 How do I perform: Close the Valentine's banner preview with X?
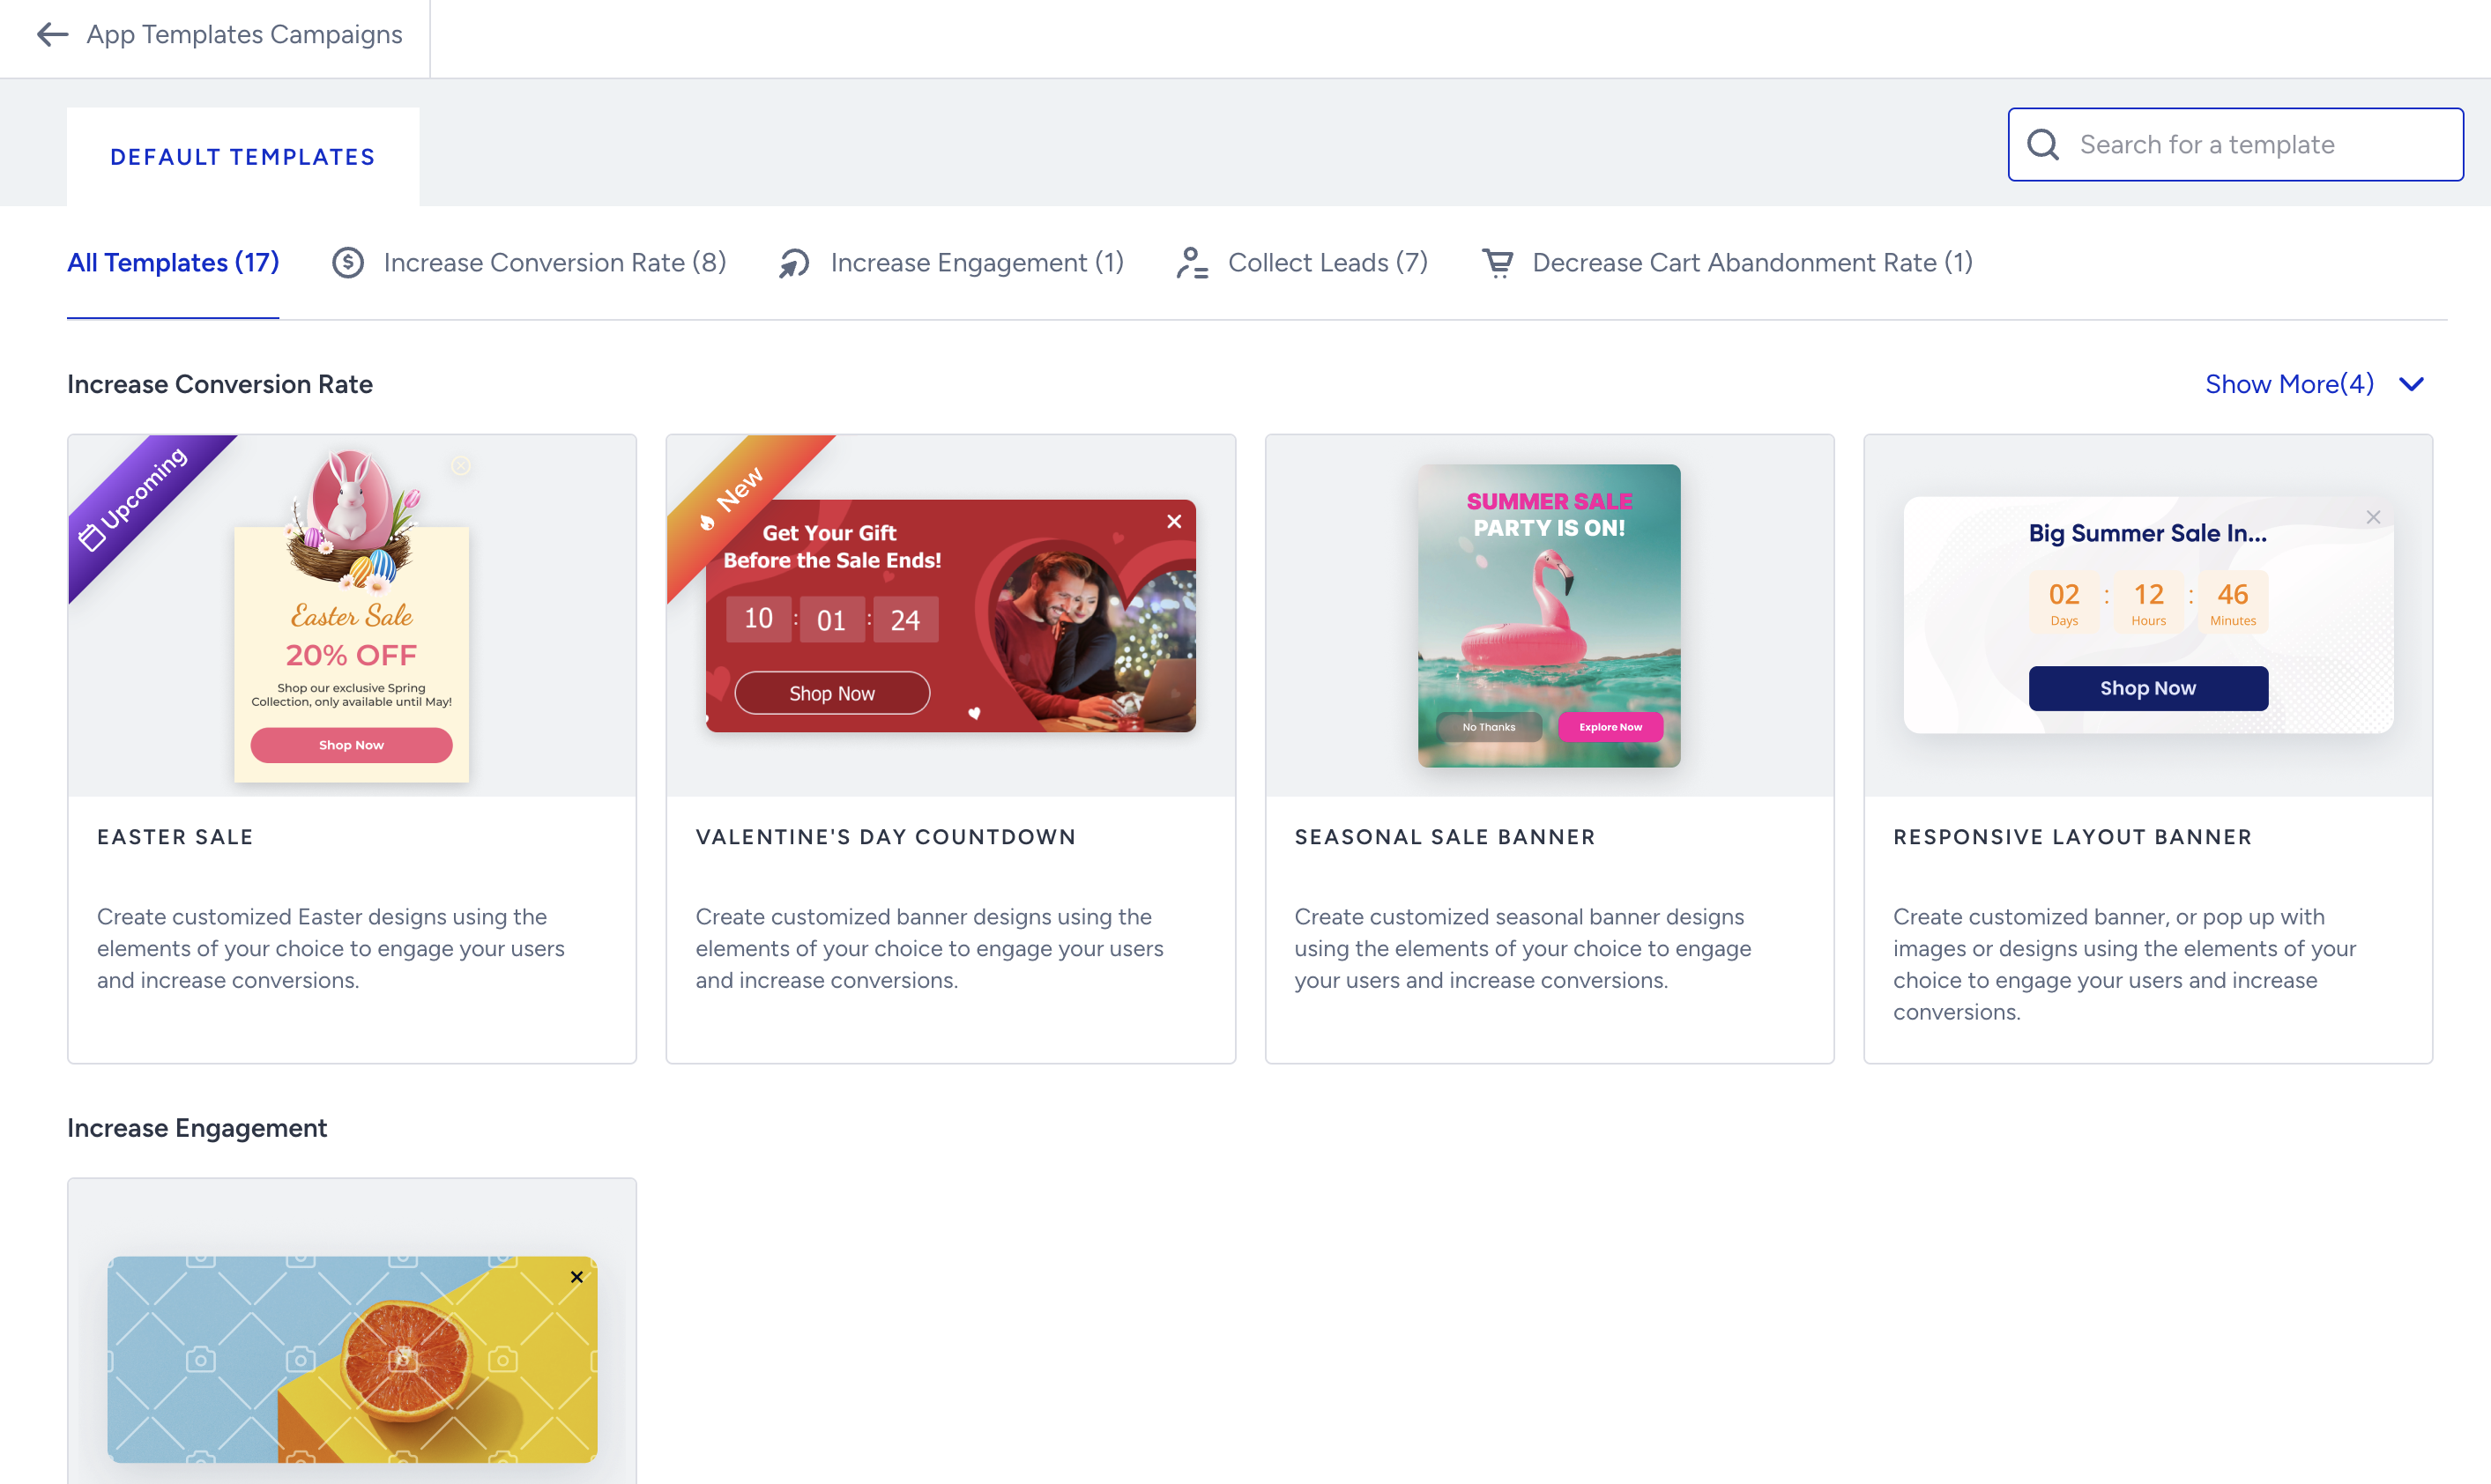(1174, 521)
